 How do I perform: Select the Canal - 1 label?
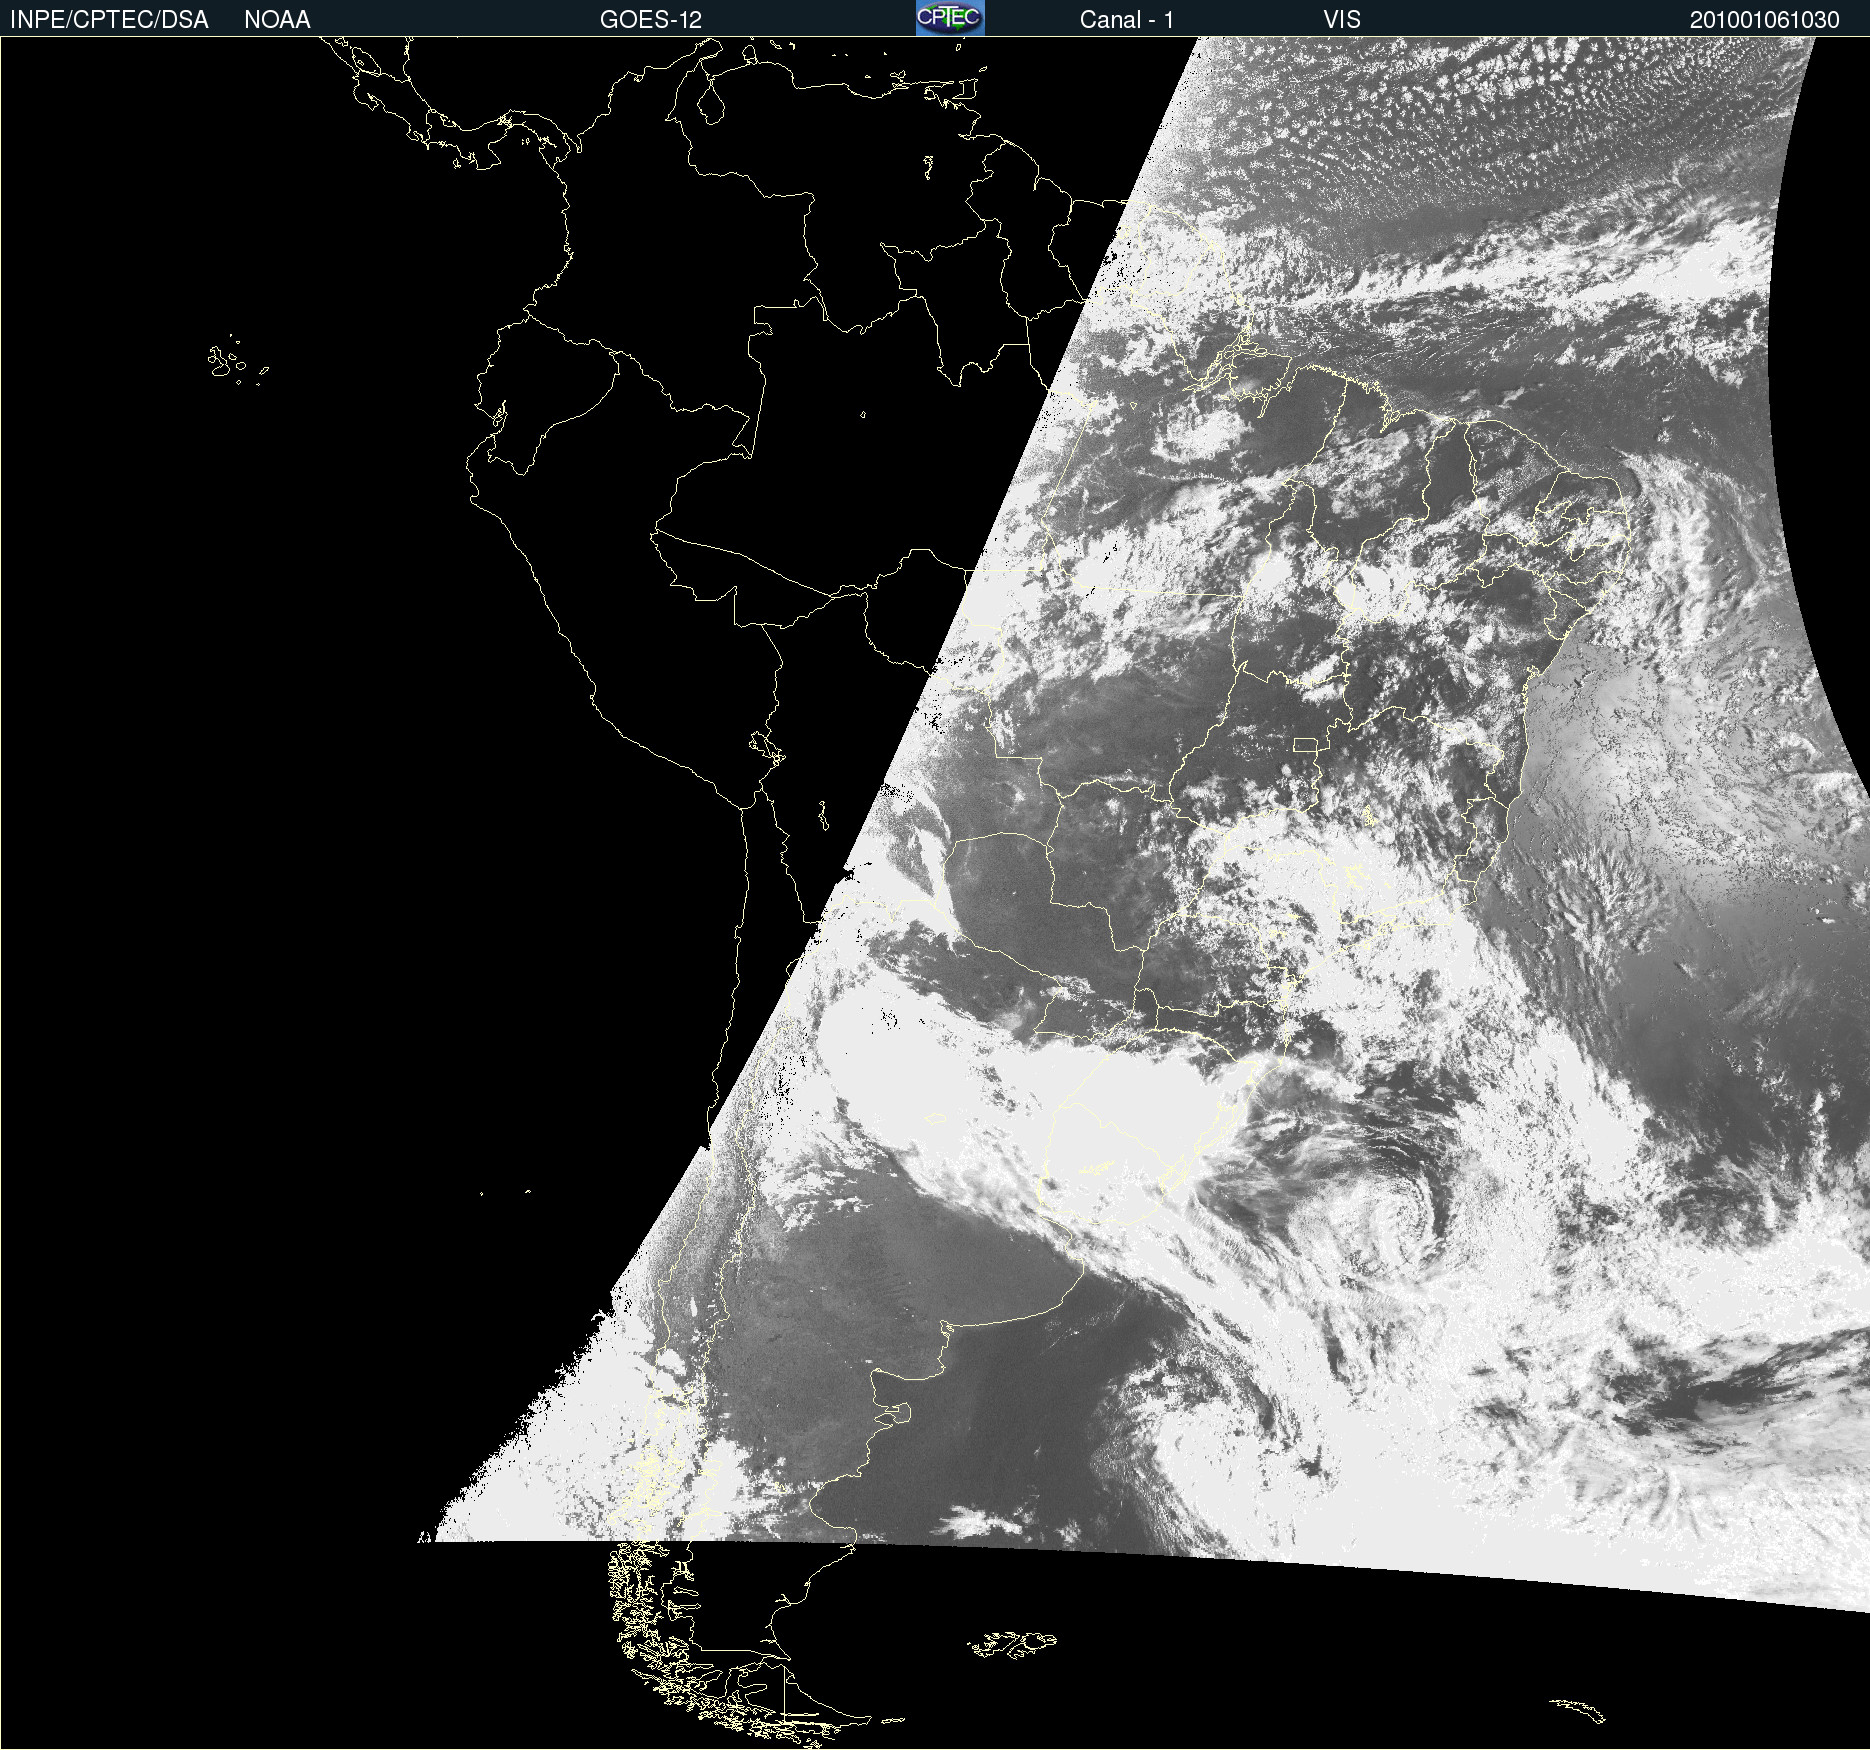tap(1127, 20)
